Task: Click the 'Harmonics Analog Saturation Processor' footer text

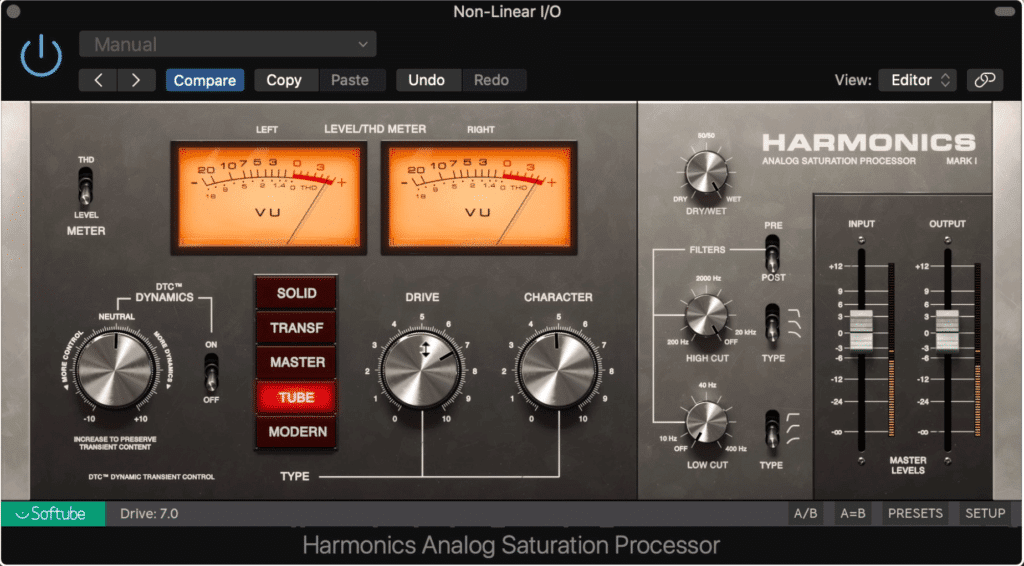Action: 511,544
